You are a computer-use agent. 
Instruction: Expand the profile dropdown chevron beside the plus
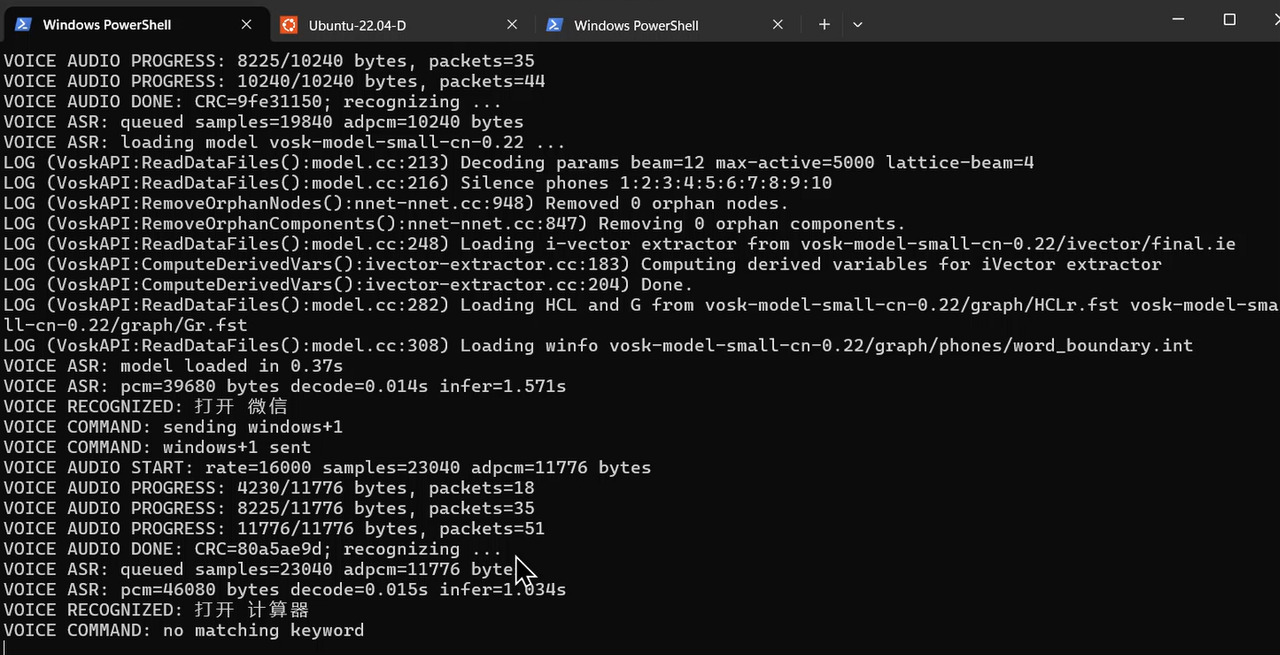pos(857,25)
